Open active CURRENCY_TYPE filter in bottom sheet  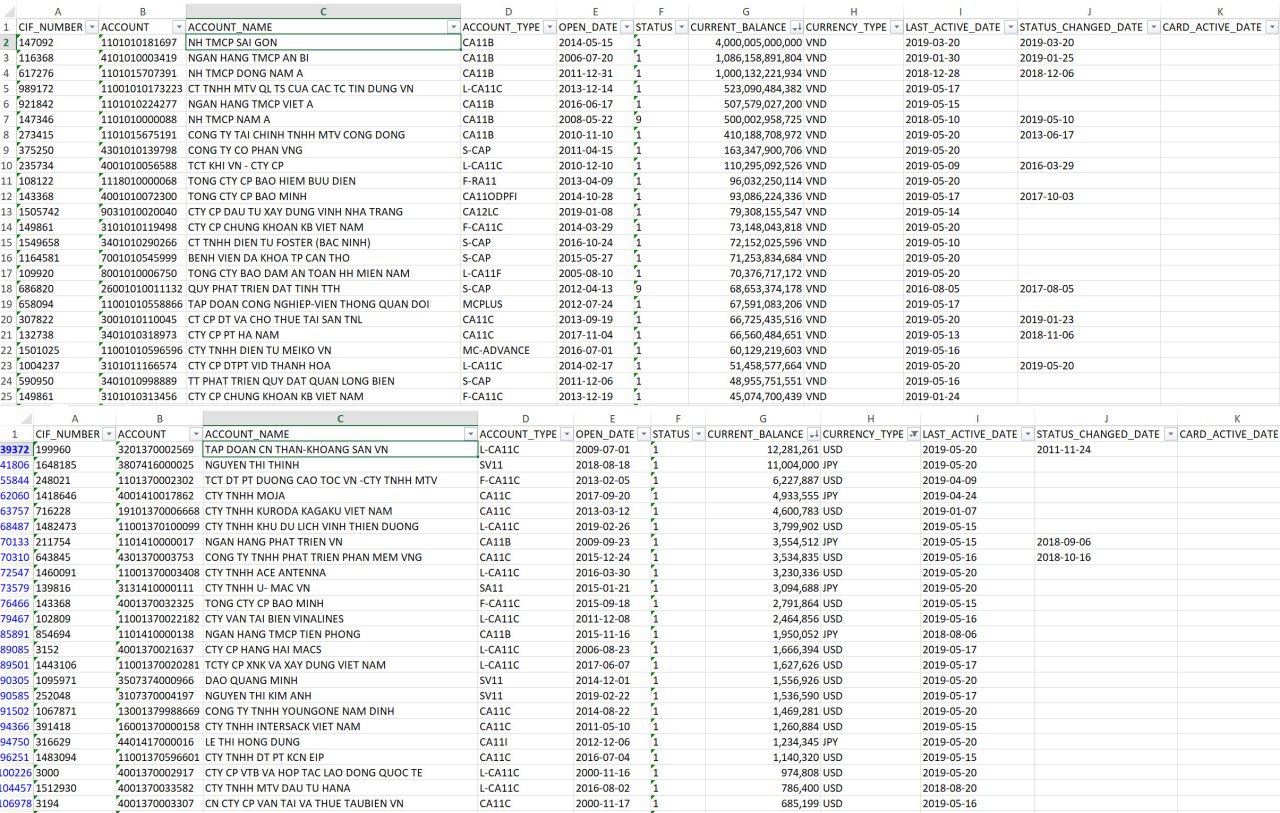(x=912, y=434)
